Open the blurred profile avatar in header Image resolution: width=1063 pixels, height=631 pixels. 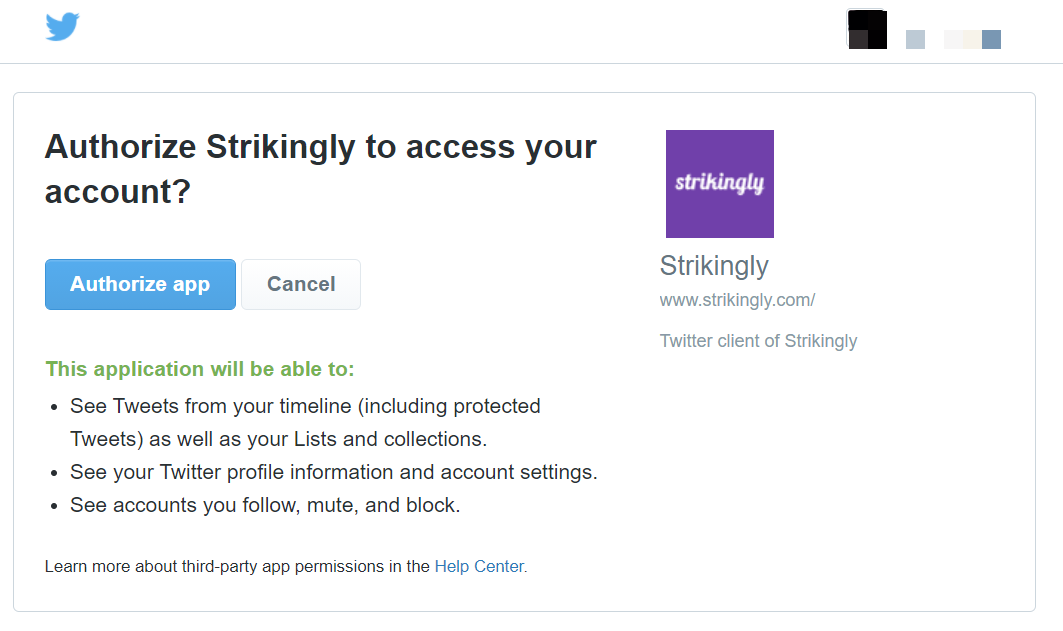click(x=867, y=29)
